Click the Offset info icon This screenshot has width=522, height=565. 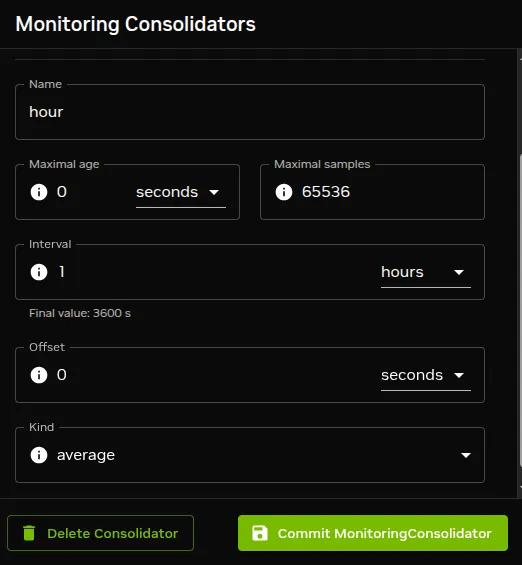click(x=39, y=375)
